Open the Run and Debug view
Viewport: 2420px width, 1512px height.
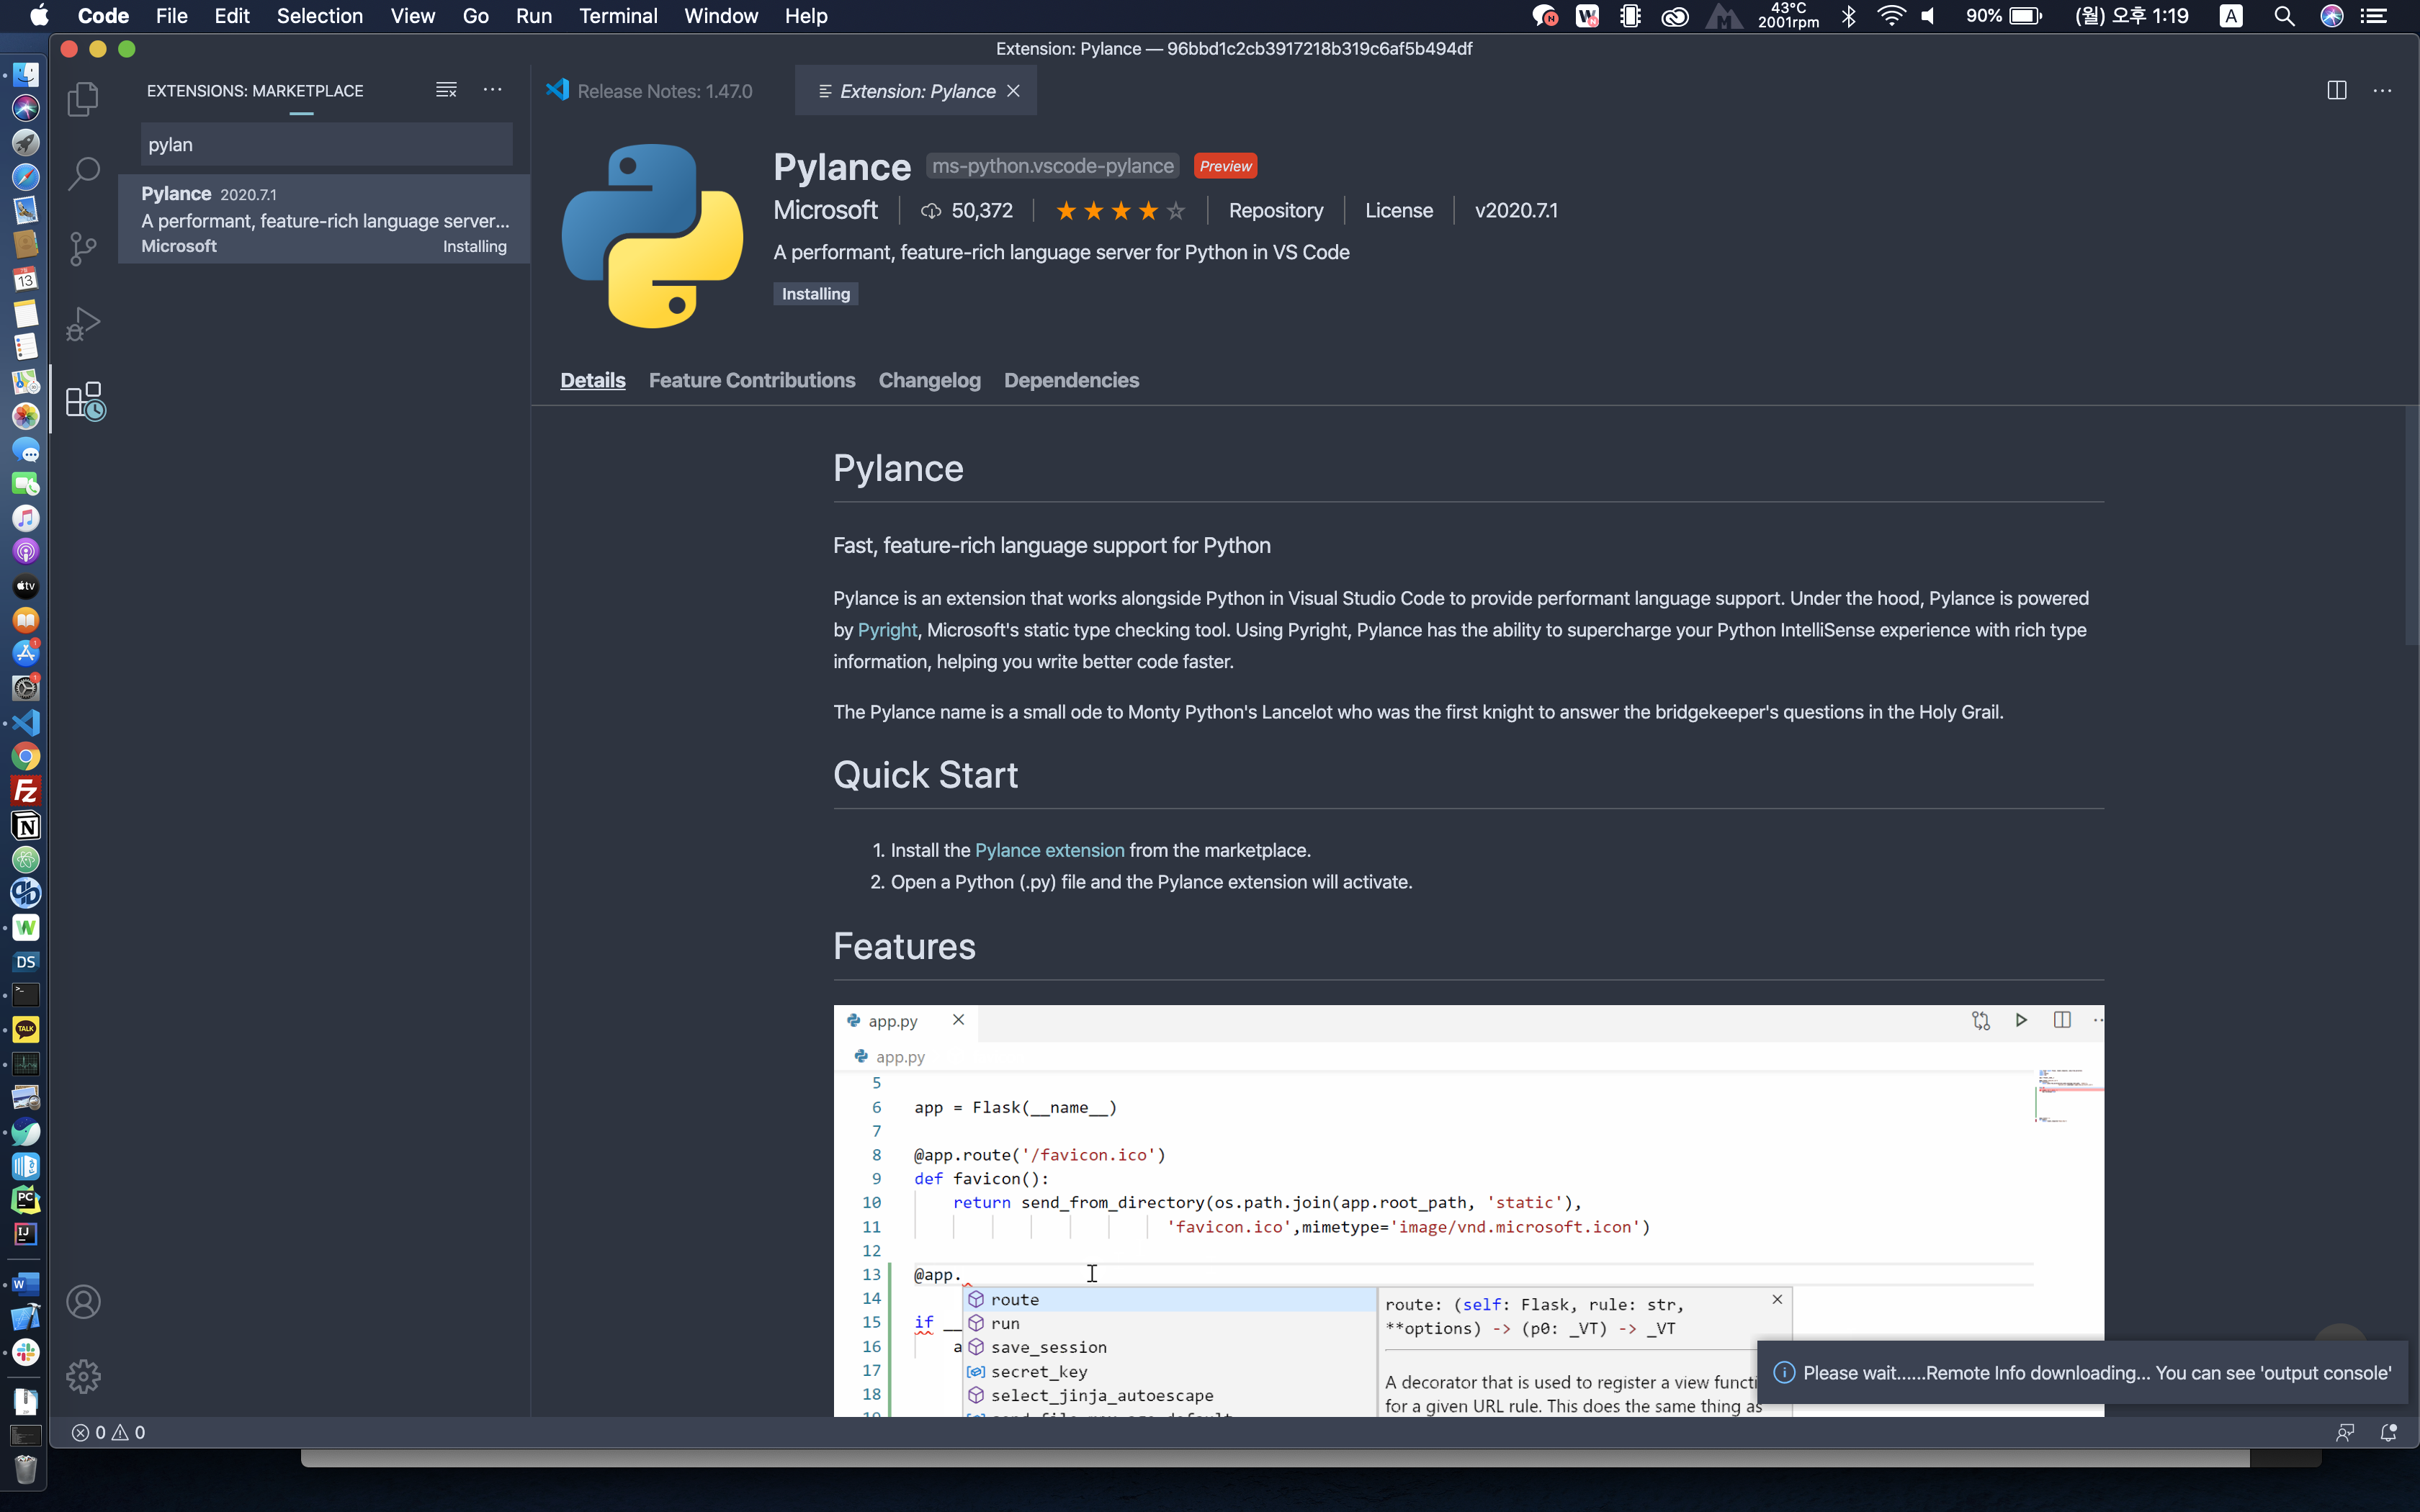click(83, 323)
